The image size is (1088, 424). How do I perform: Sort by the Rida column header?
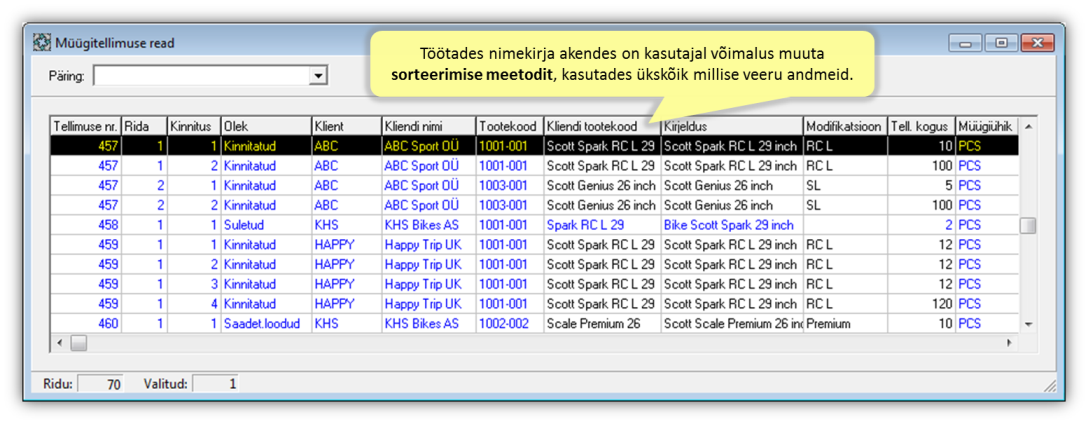pyautogui.click(x=144, y=127)
